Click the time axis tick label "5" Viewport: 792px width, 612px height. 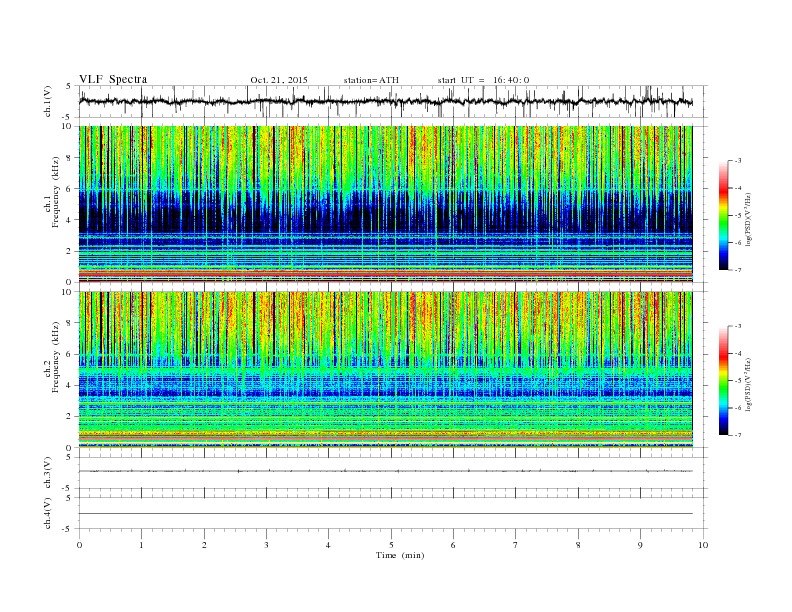pos(391,545)
